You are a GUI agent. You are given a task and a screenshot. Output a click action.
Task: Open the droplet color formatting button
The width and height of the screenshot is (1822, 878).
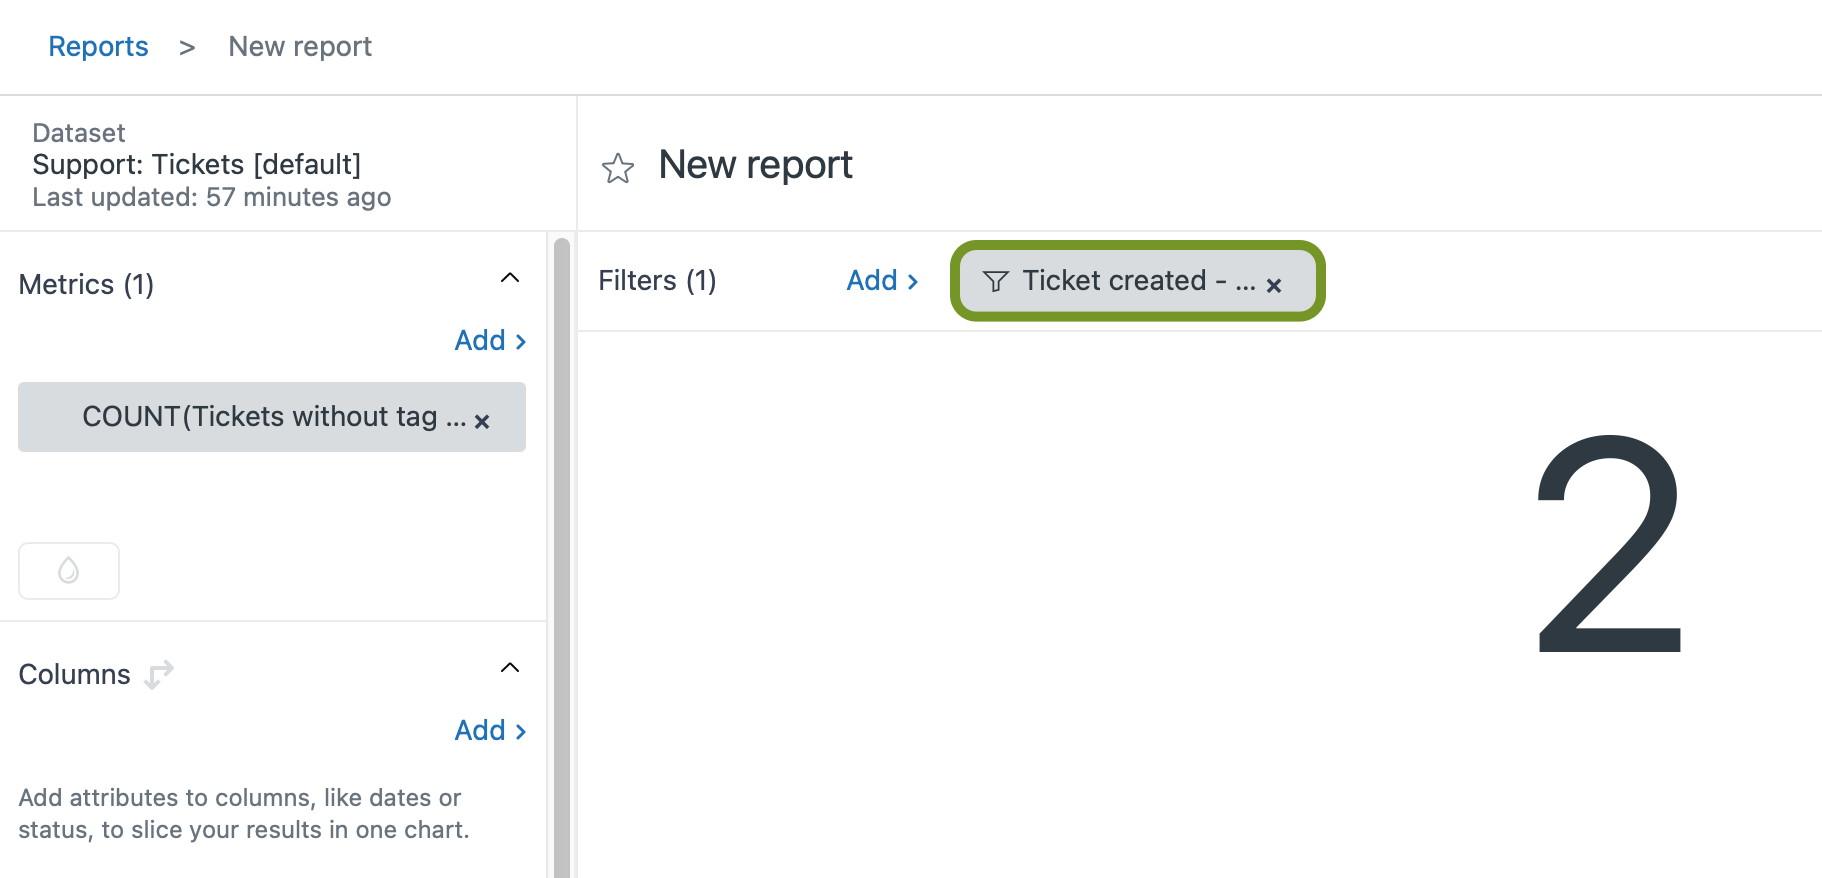69,571
